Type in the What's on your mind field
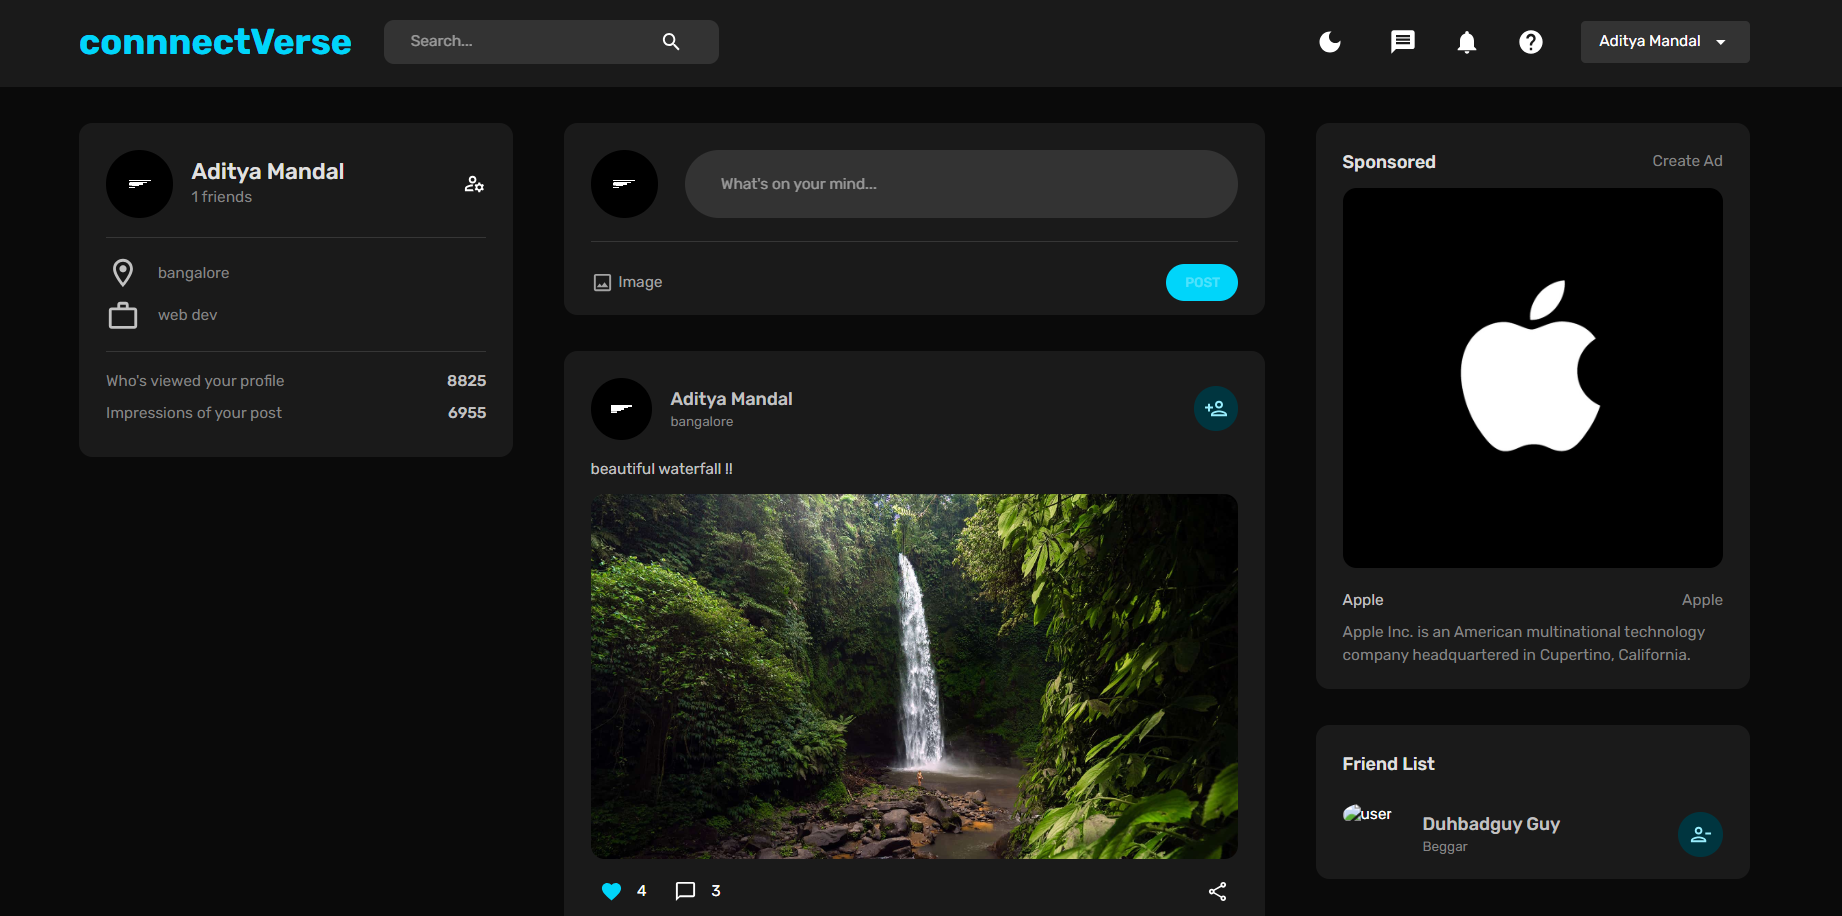This screenshot has height=916, width=1842. [960, 184]
